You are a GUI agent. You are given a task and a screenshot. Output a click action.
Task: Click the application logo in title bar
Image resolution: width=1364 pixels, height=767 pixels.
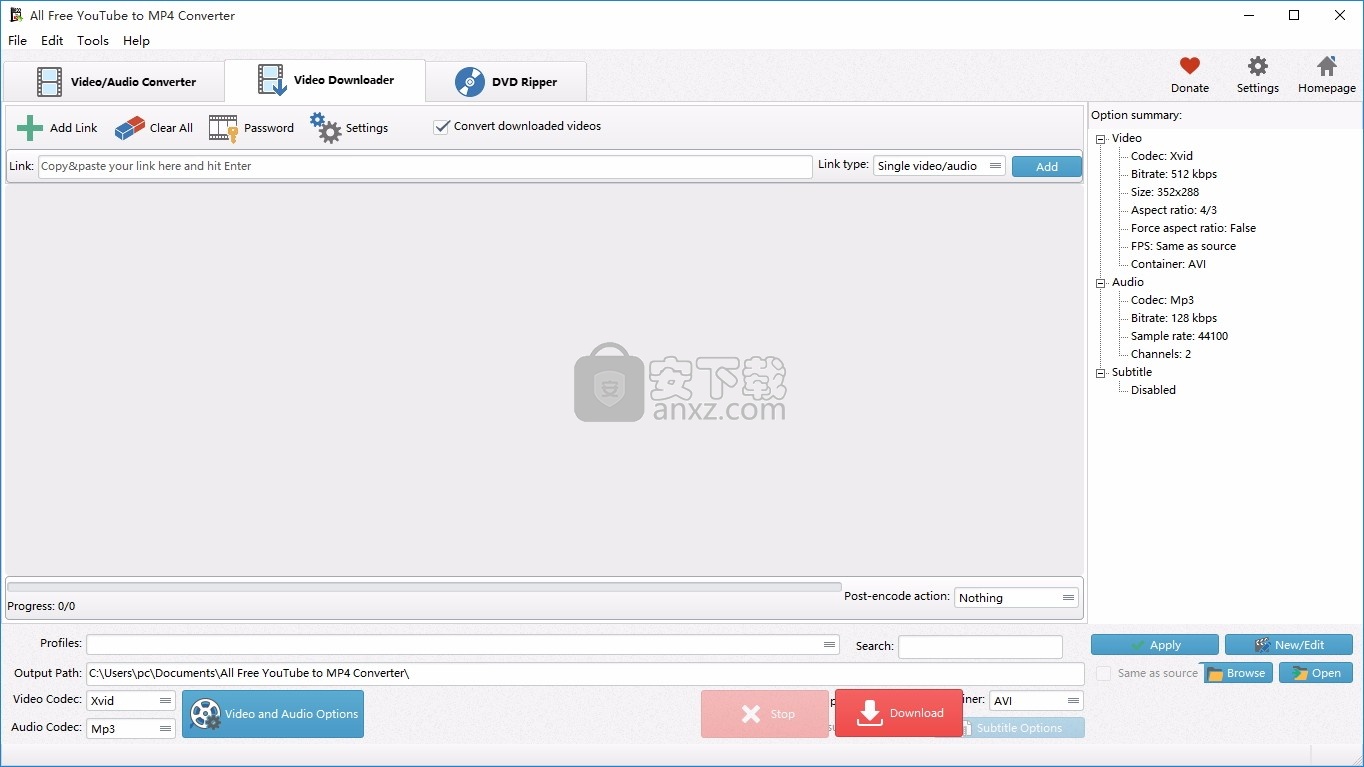(x=15, y=15)
